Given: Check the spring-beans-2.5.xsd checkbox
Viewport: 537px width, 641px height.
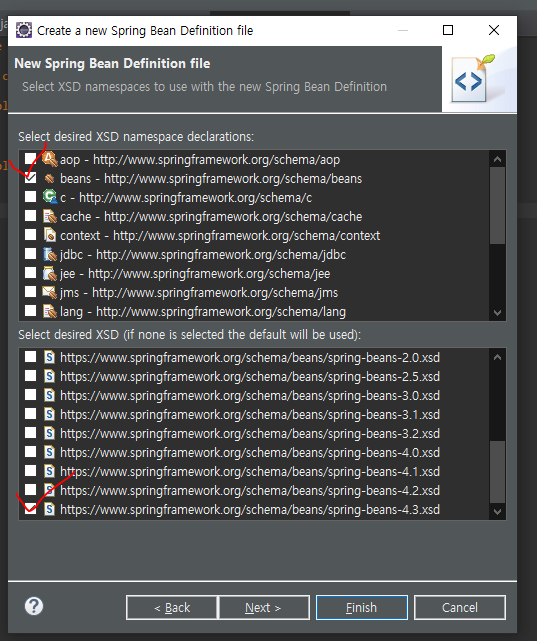Looking at the screenshot, I should tap(30, 375).
